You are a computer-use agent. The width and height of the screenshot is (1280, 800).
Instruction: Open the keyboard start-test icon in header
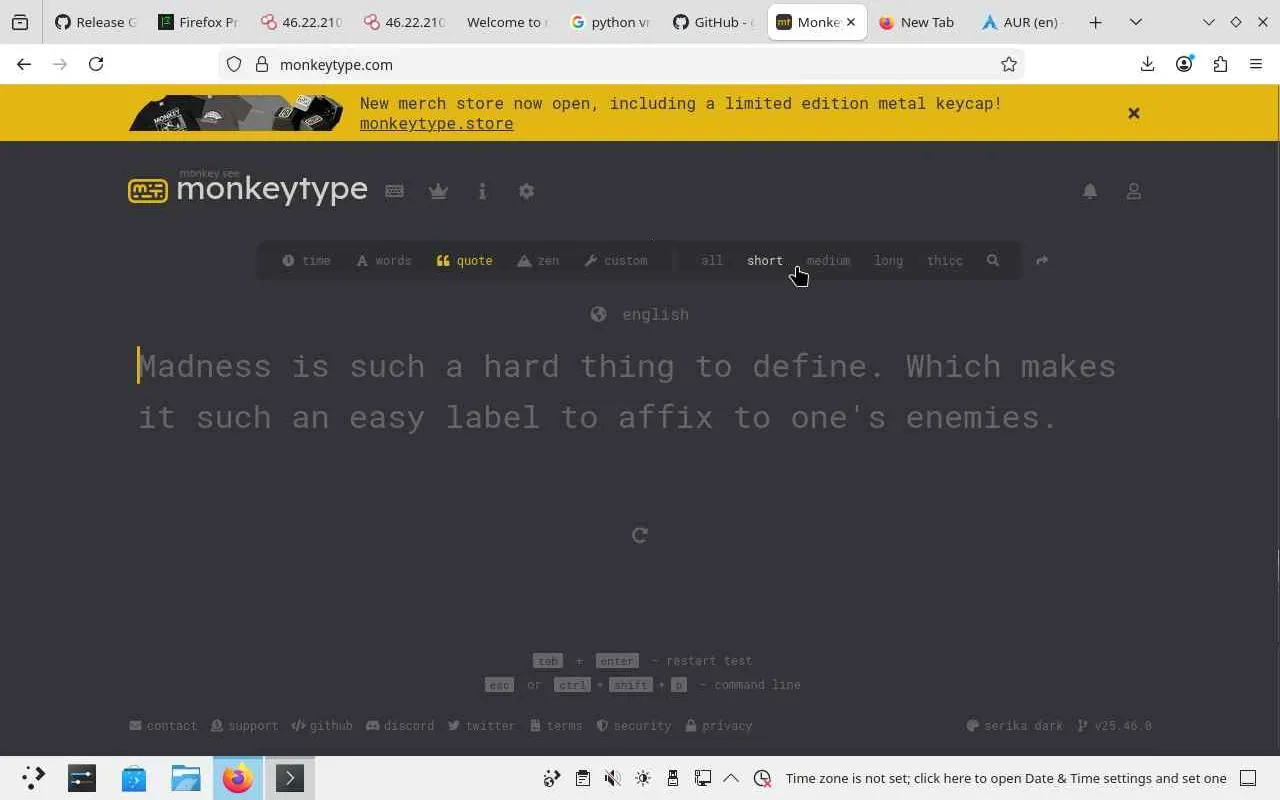tap(395, 191)
